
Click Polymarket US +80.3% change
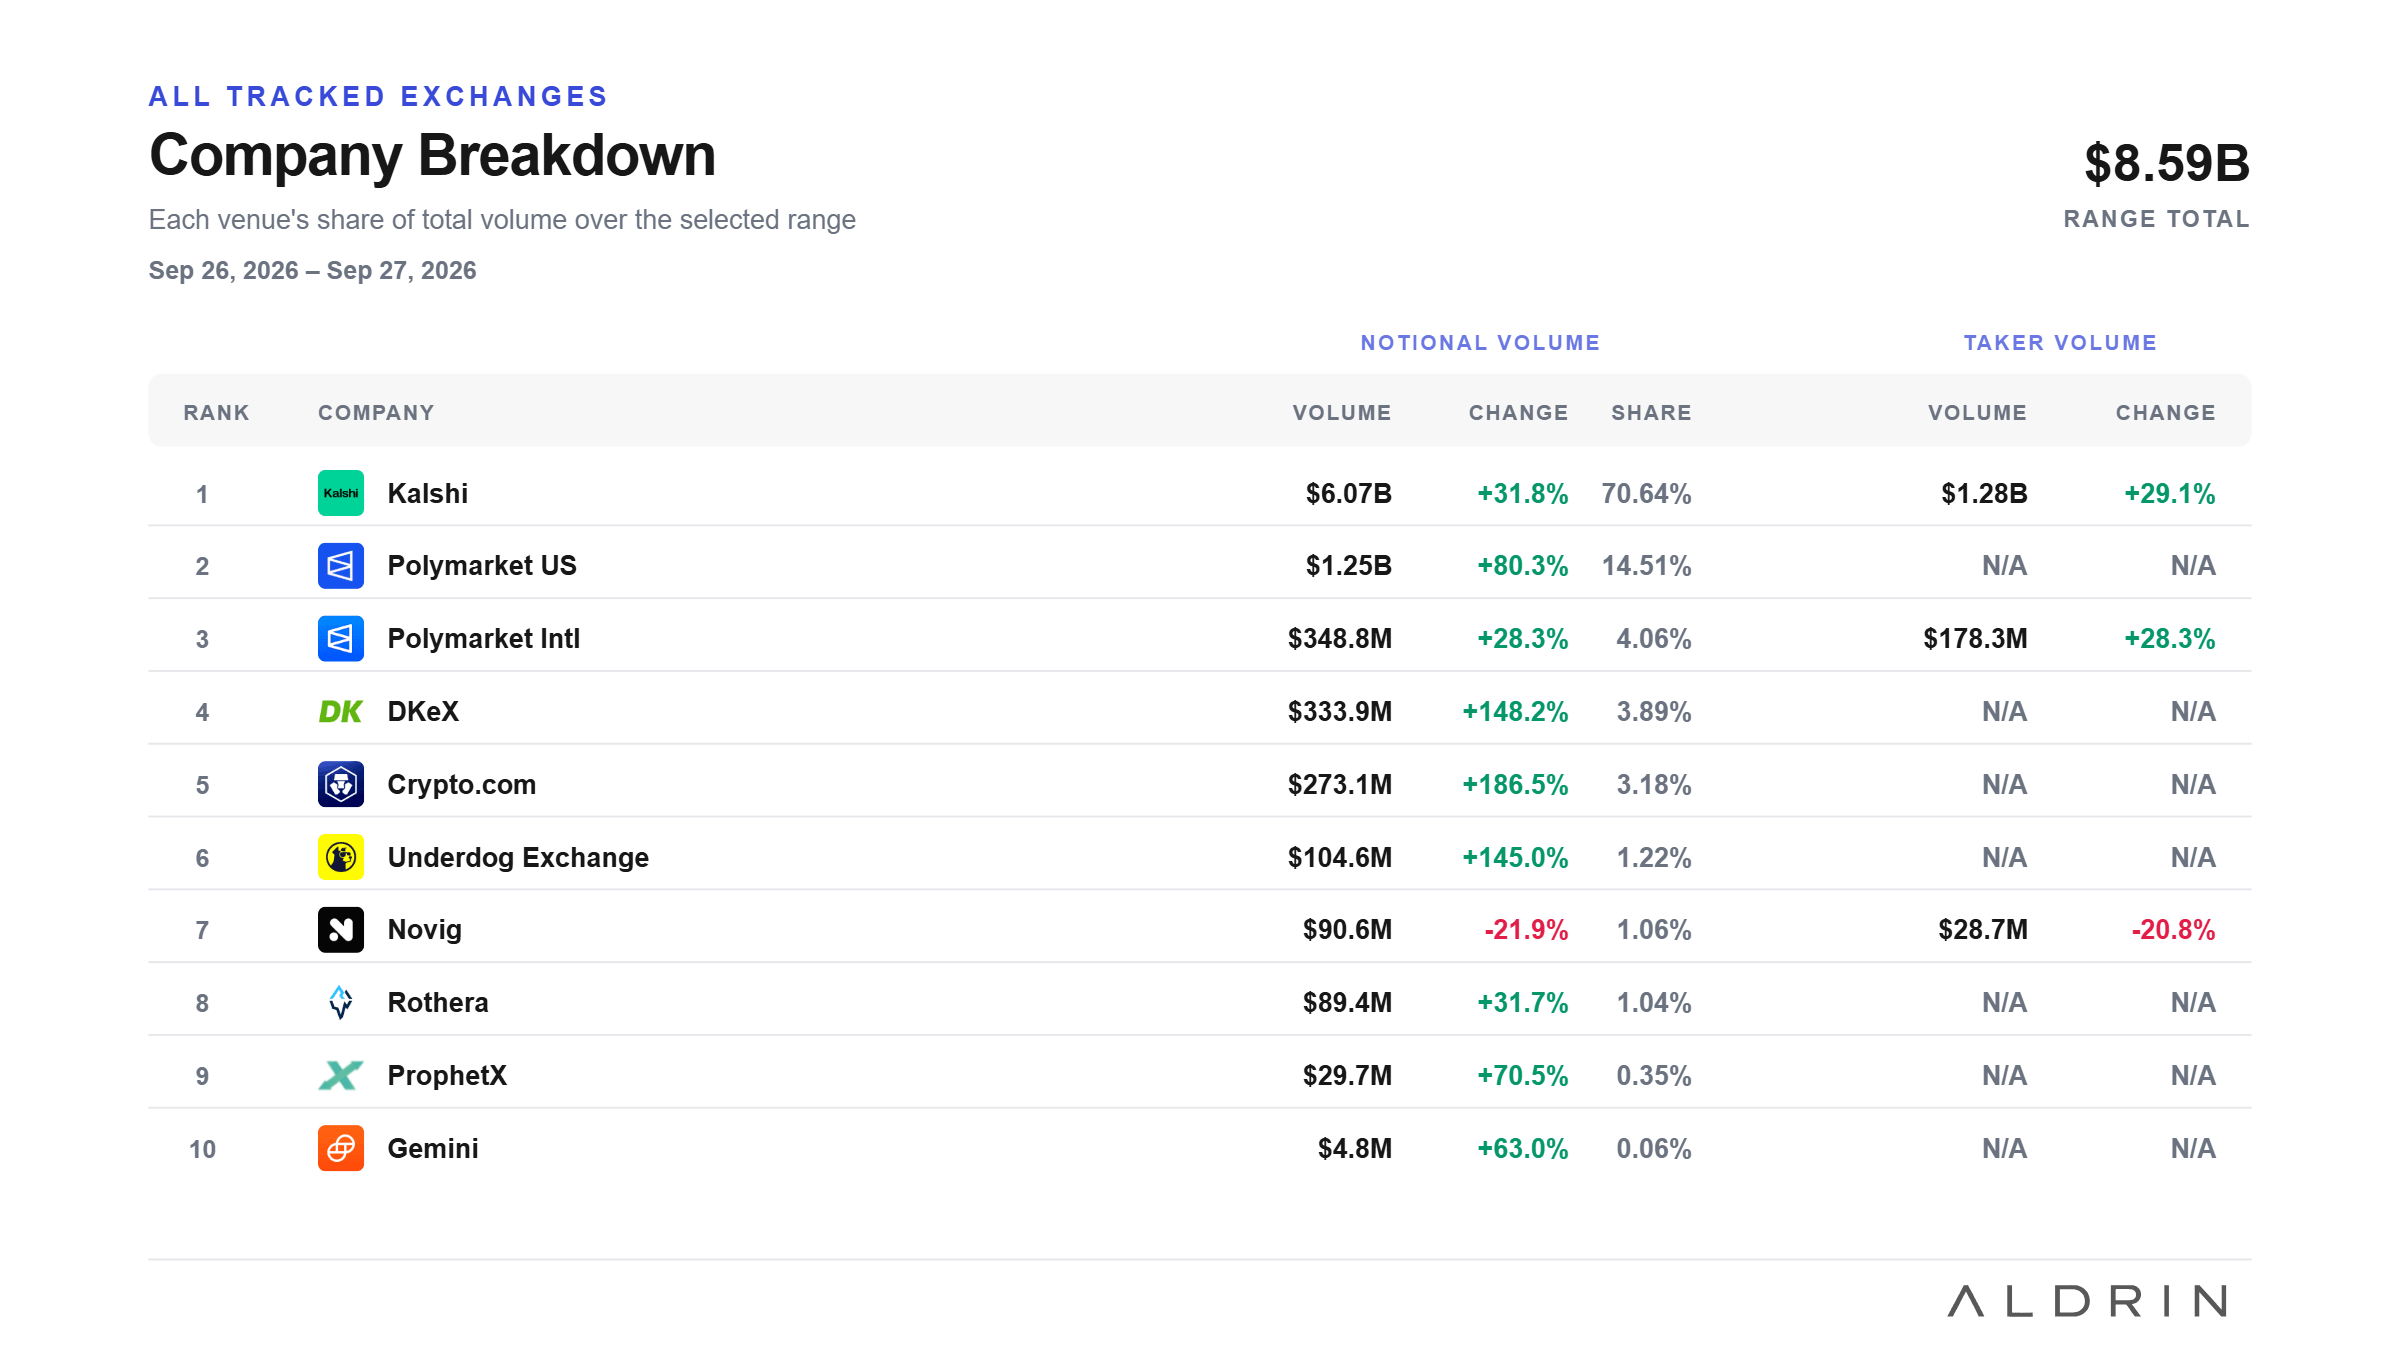point(1523,566)
